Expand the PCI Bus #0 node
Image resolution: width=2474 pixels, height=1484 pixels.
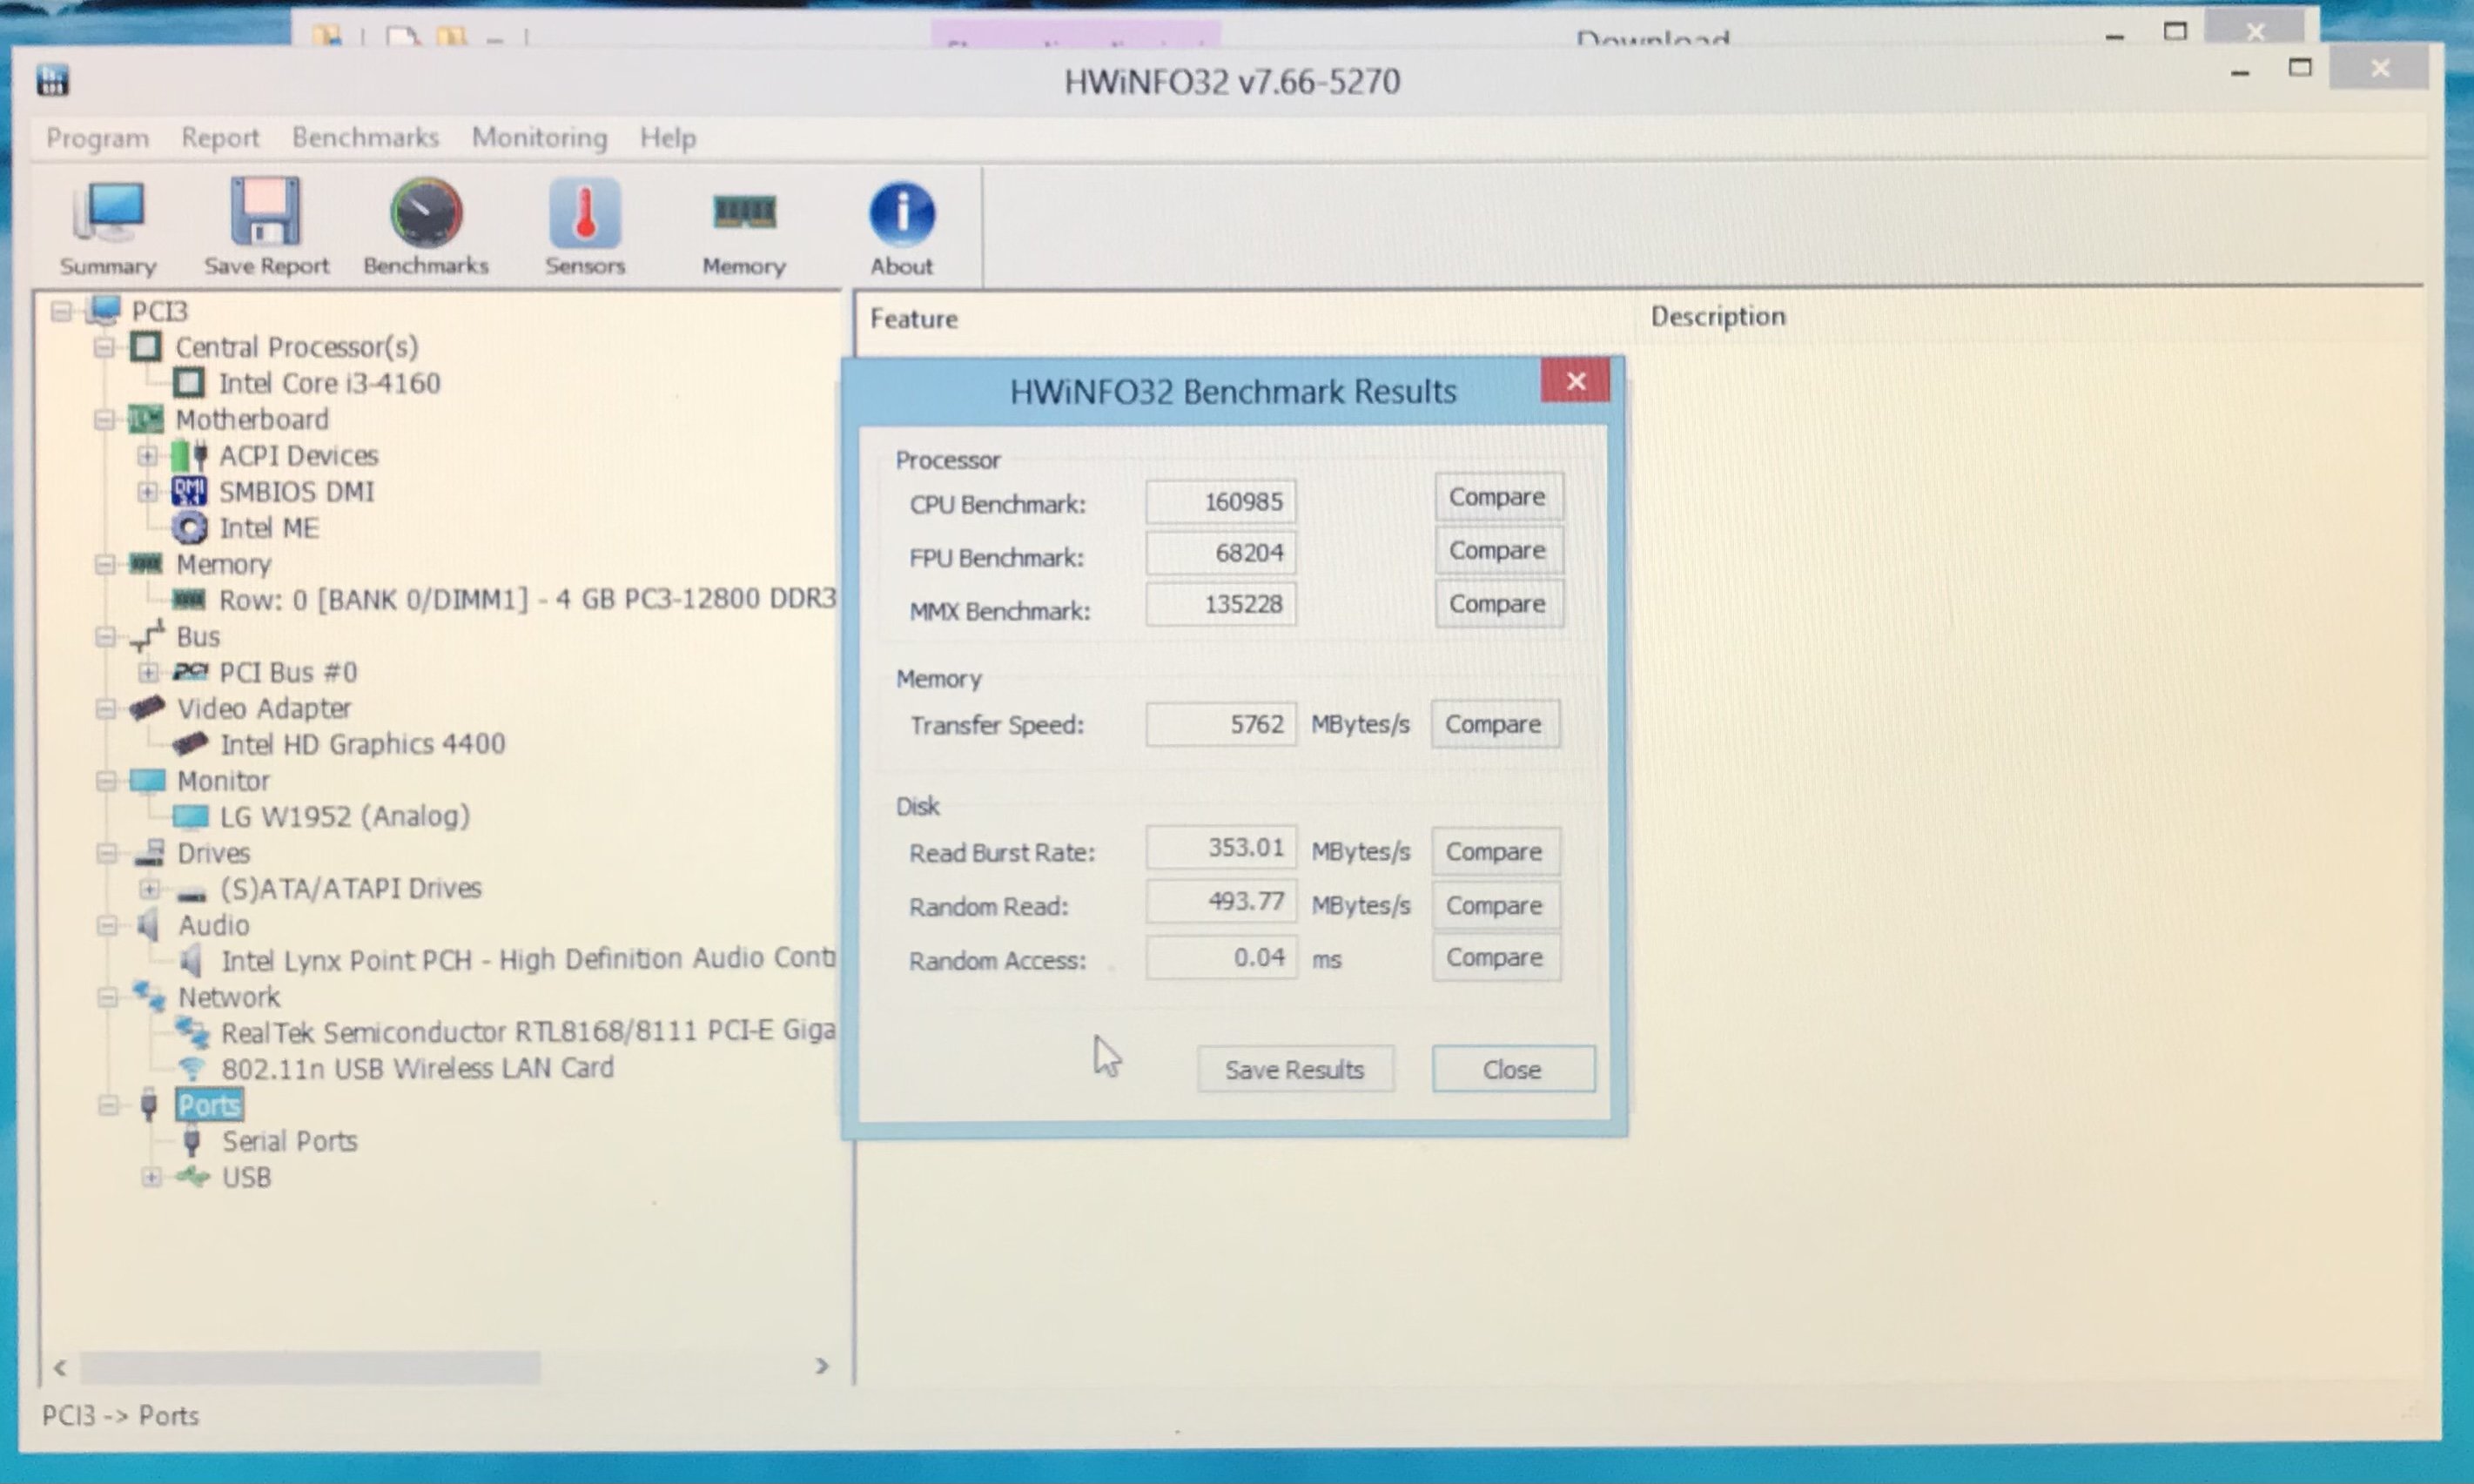[147, 672]
